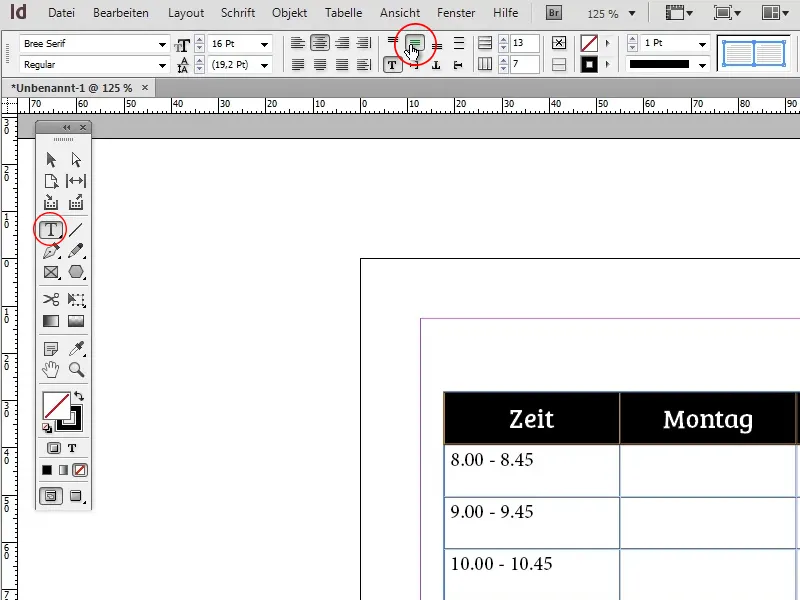Select the Gap tool
This screenshot has height=600, width=800.
click(76, 181)
